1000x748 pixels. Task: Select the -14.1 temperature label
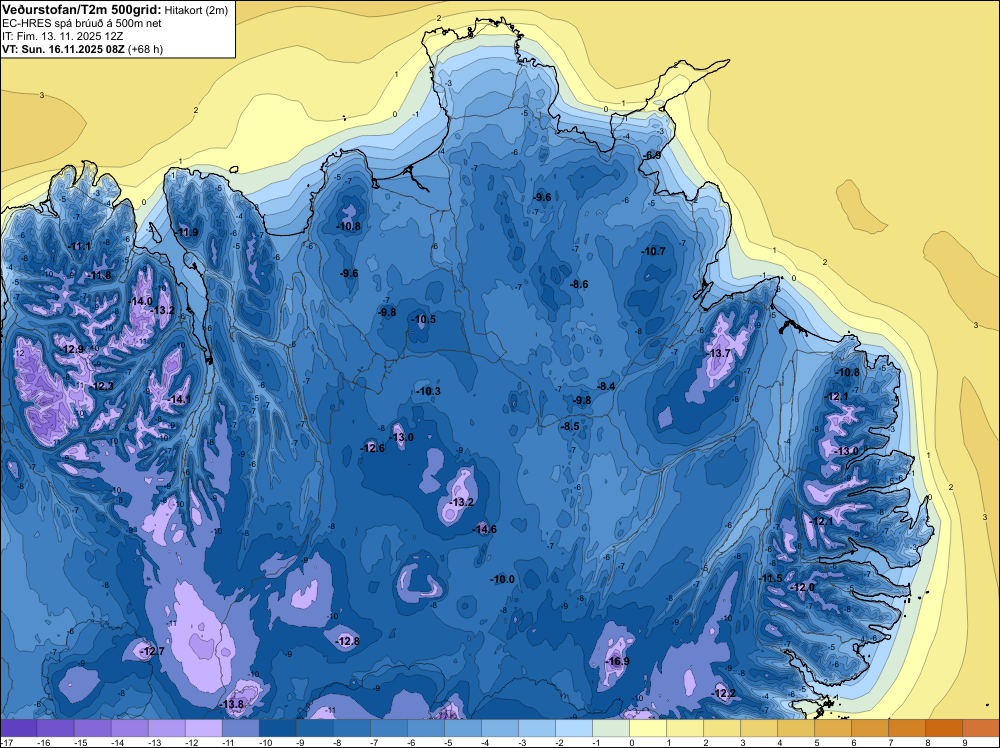pyautogui.click(x=179, y=399)
